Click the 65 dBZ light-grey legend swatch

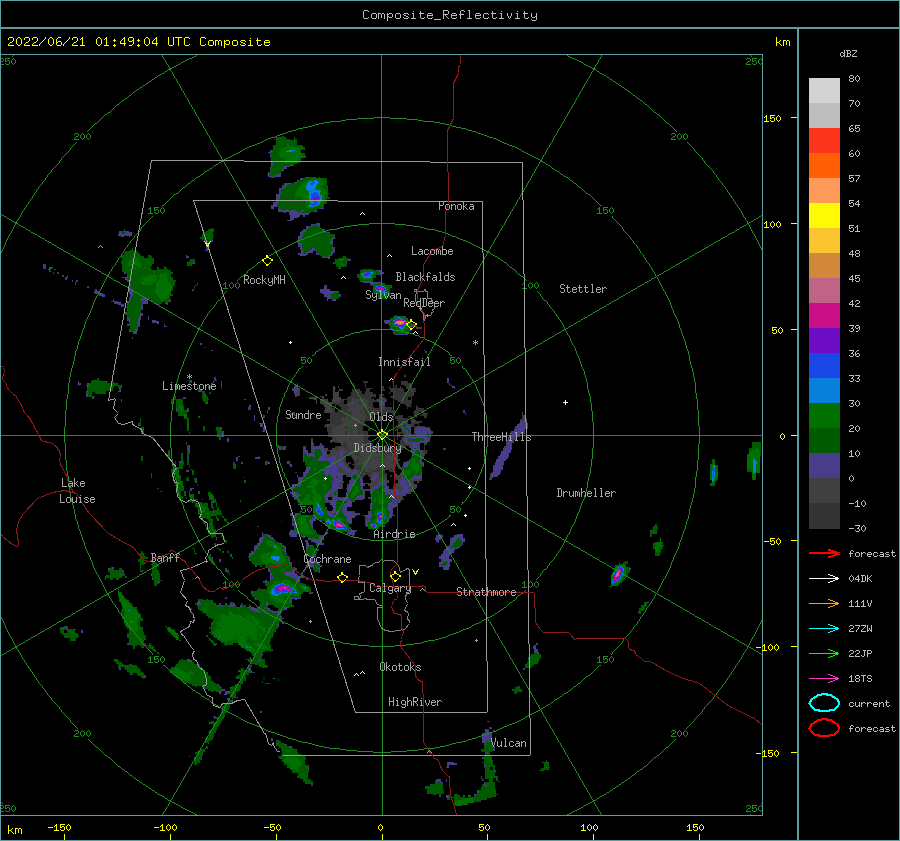point(824,115)
